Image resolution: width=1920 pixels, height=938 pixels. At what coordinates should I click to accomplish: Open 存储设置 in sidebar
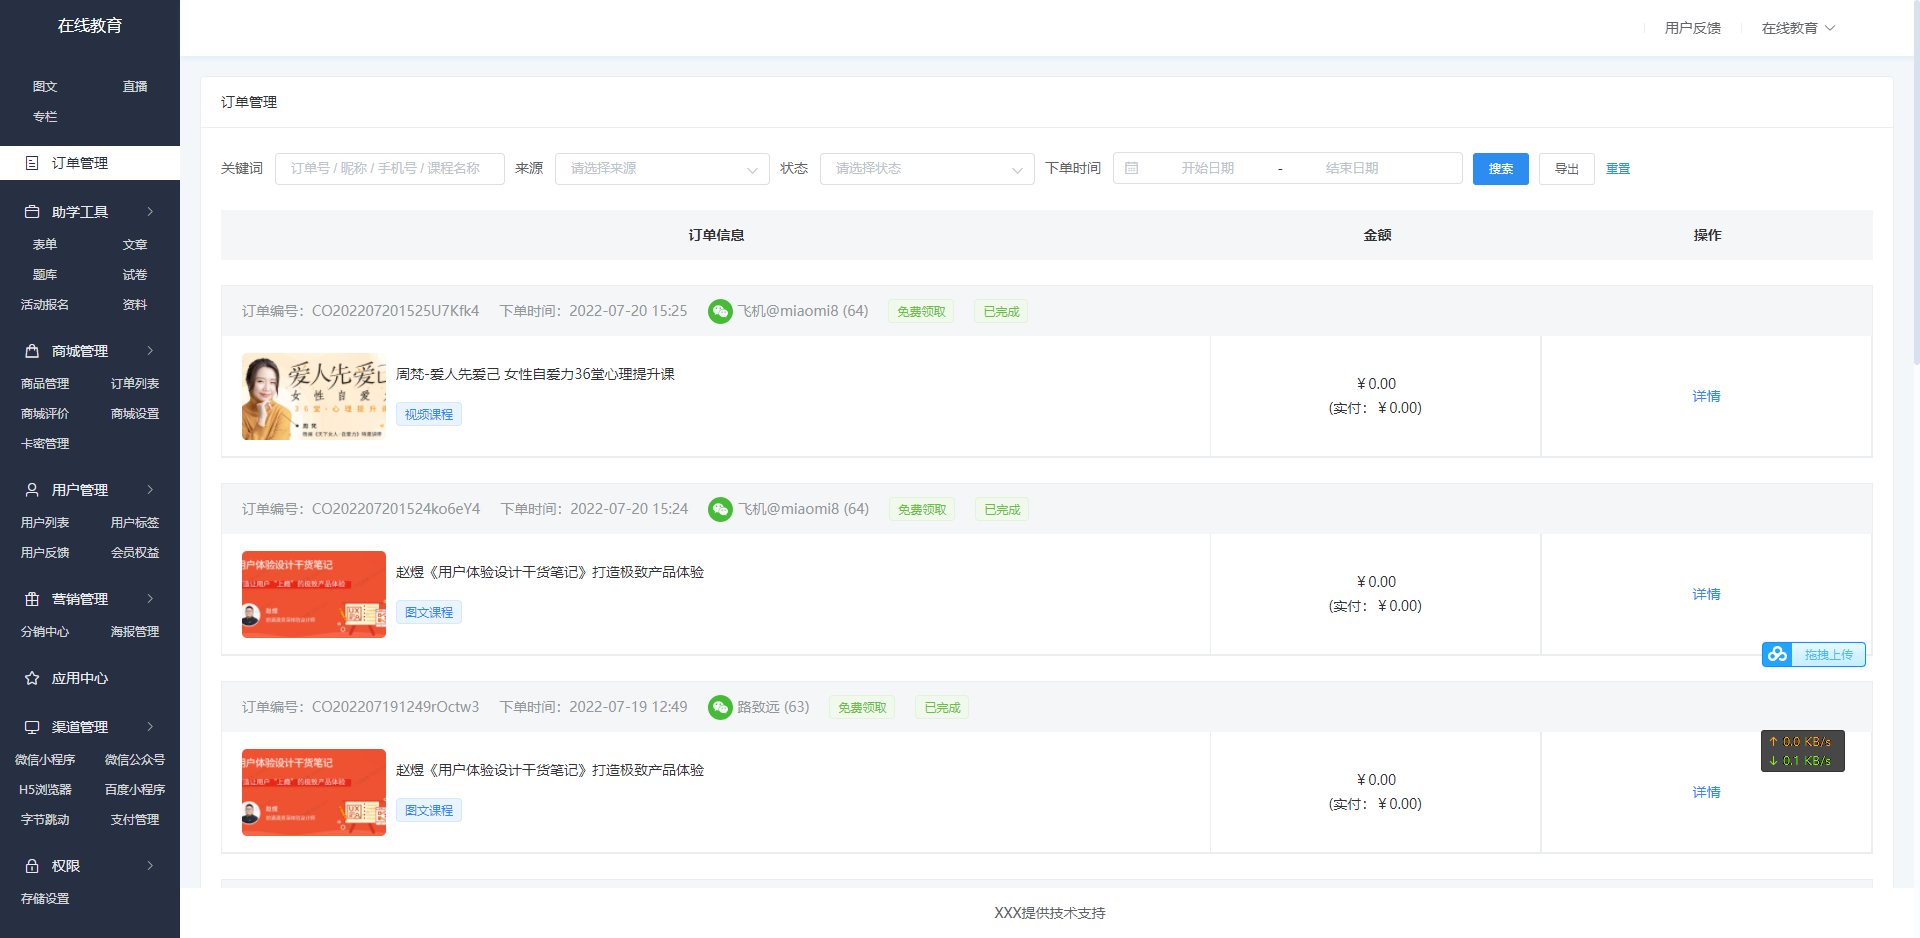tap(45, 899)
